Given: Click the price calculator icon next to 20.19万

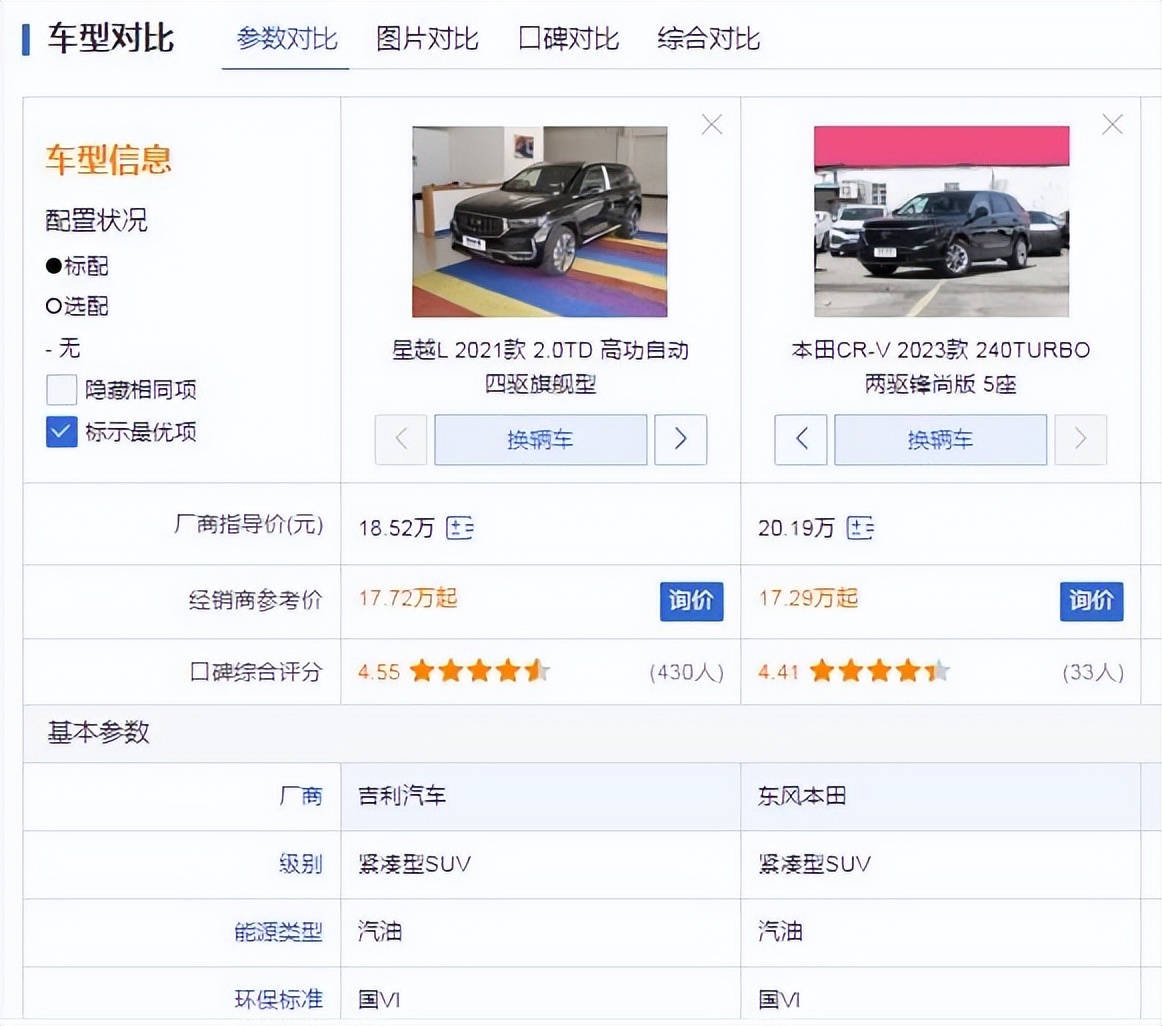Looking at the screenshot, I should tap(860, 527).
